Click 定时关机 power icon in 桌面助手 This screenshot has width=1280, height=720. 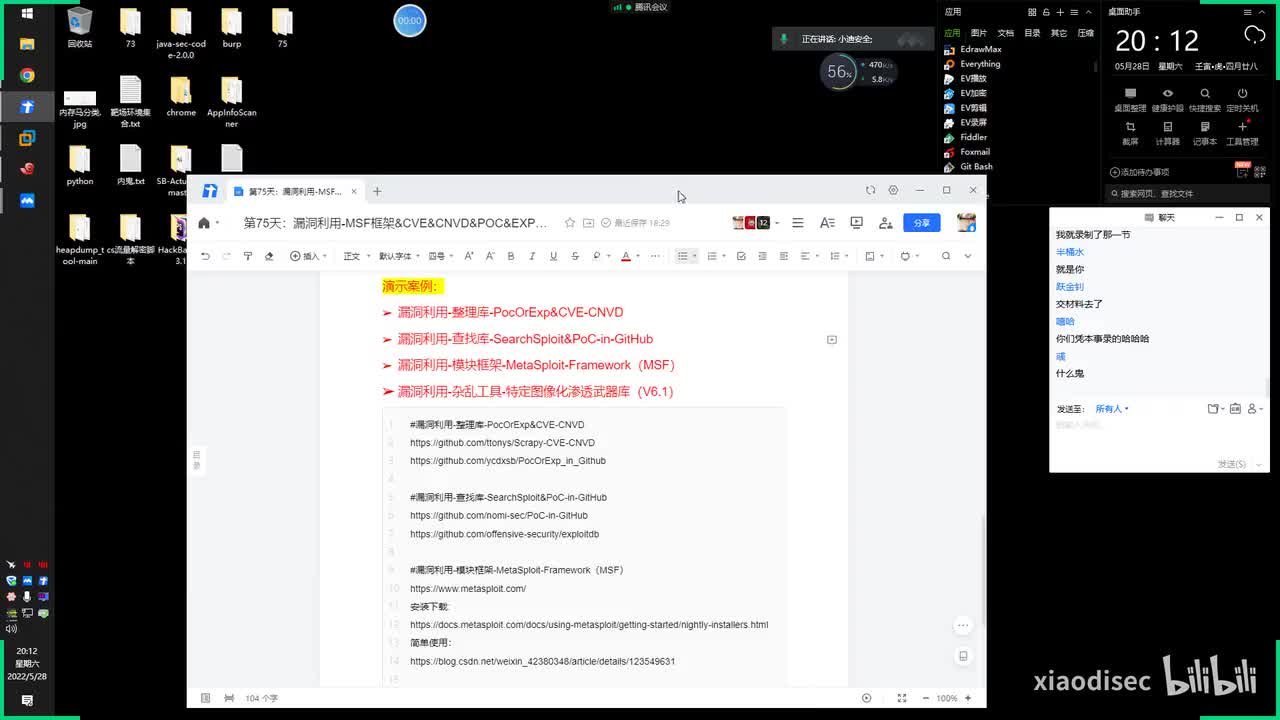tap(1242, 99)
